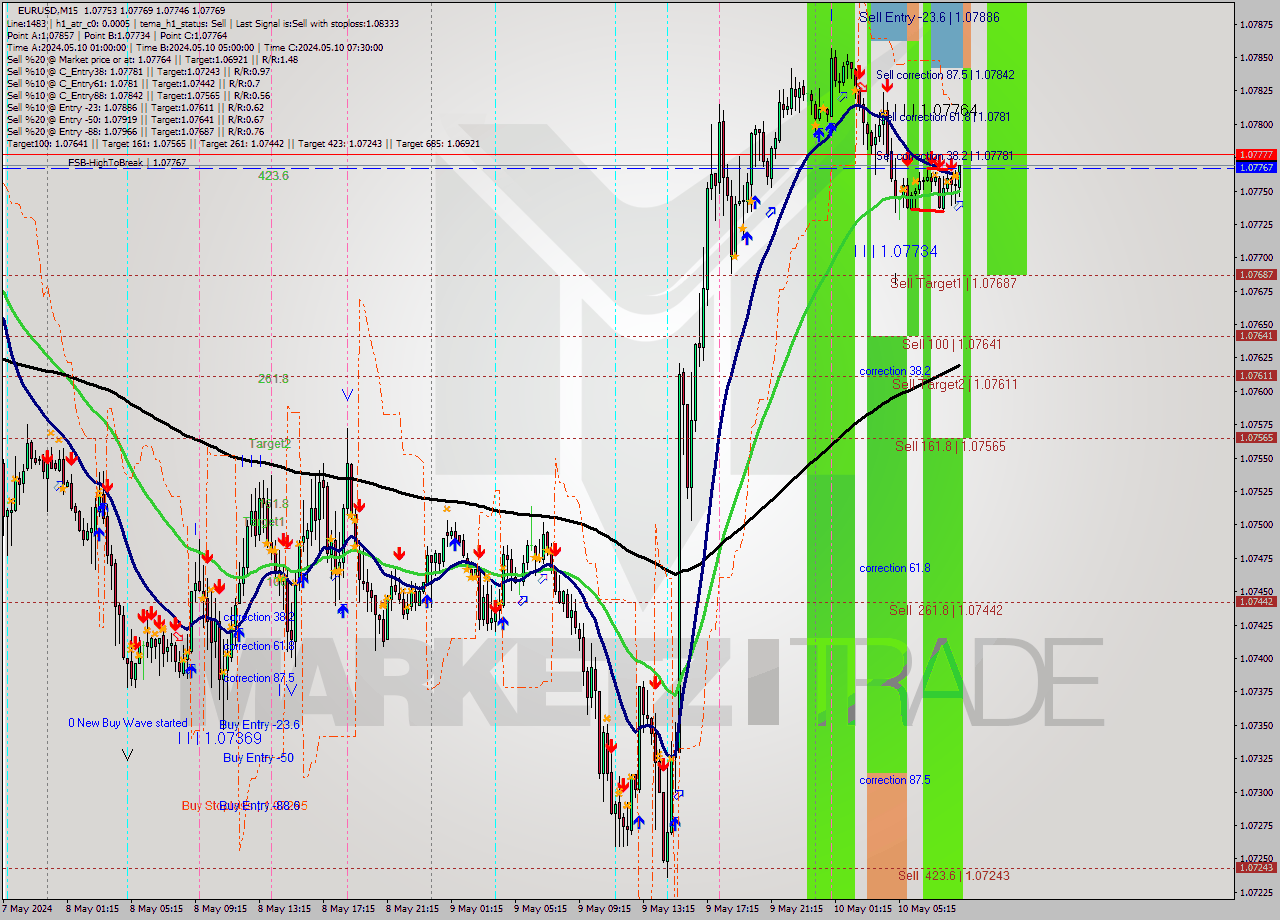The image size is (1280, 920).
Task: Select the 'Sell Target1 | 1.07687' label
Action: [953, 284]
